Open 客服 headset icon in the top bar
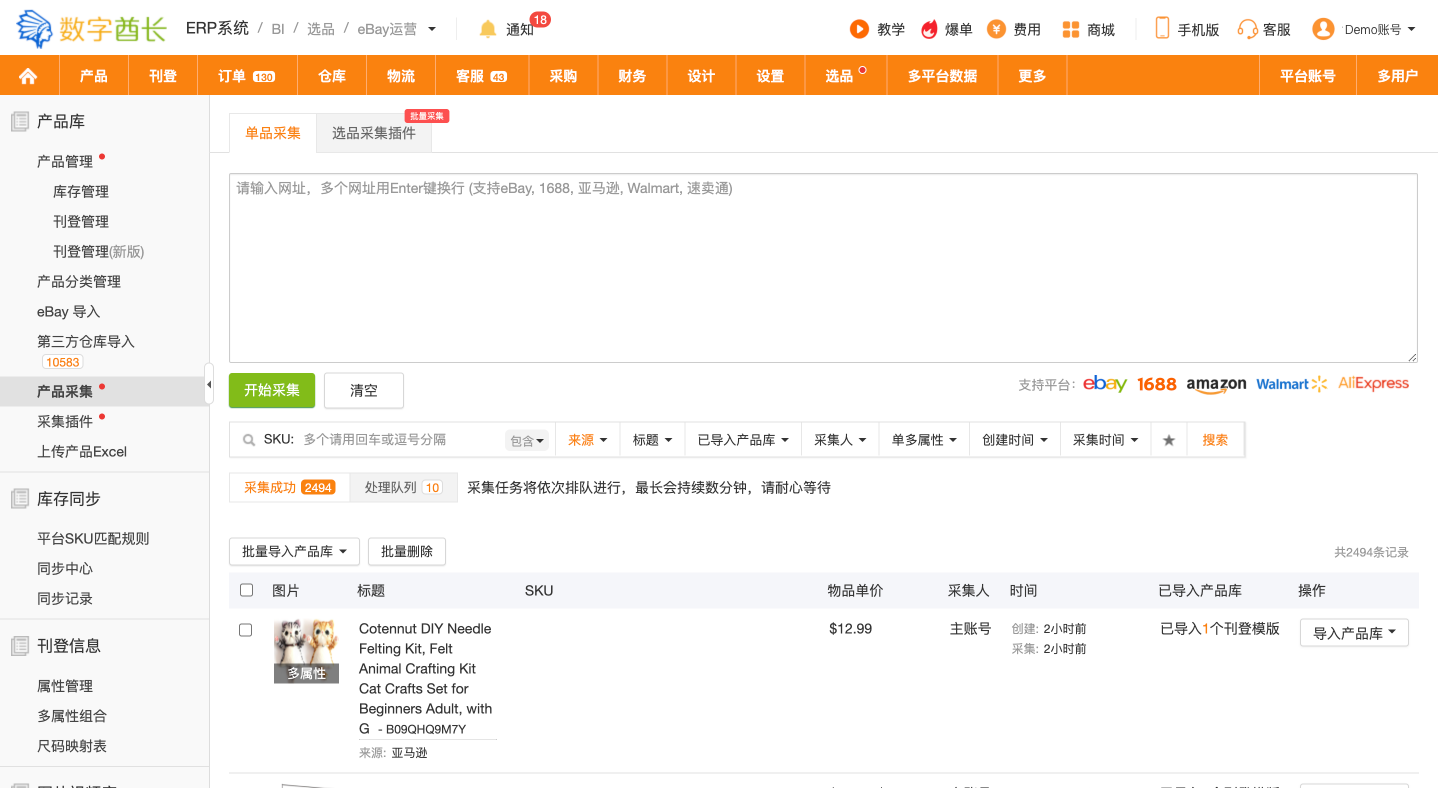The height and width of the screenshot is (788, 1438). pyautogui.click(x=1247, y=29)
